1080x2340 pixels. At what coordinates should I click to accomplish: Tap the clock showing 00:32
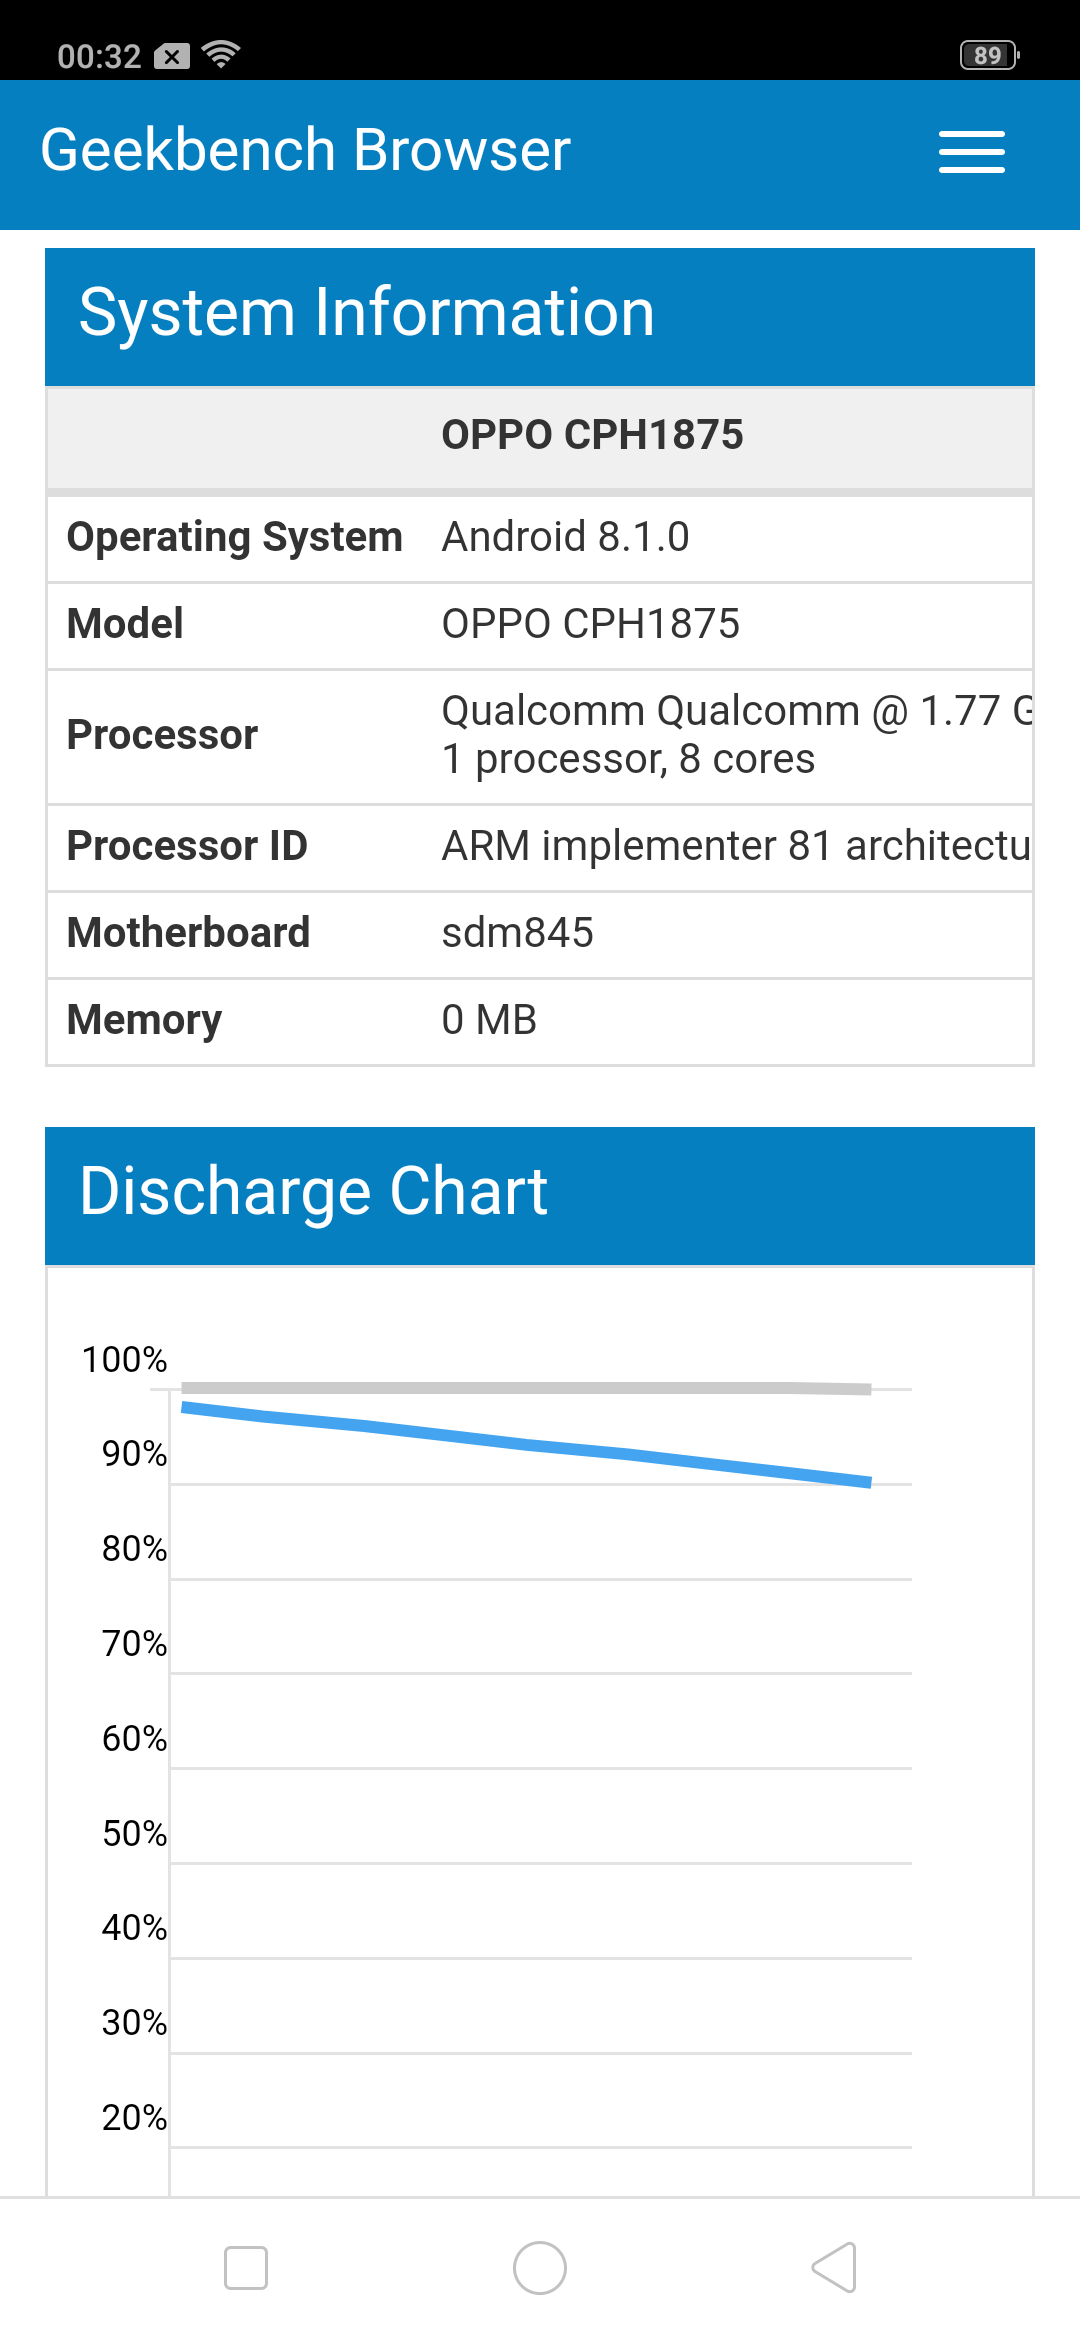tap(99, 56)
